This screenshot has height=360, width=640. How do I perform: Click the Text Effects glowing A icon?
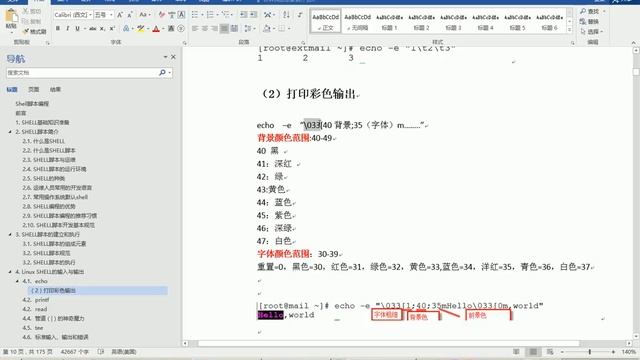pos(126,29)
